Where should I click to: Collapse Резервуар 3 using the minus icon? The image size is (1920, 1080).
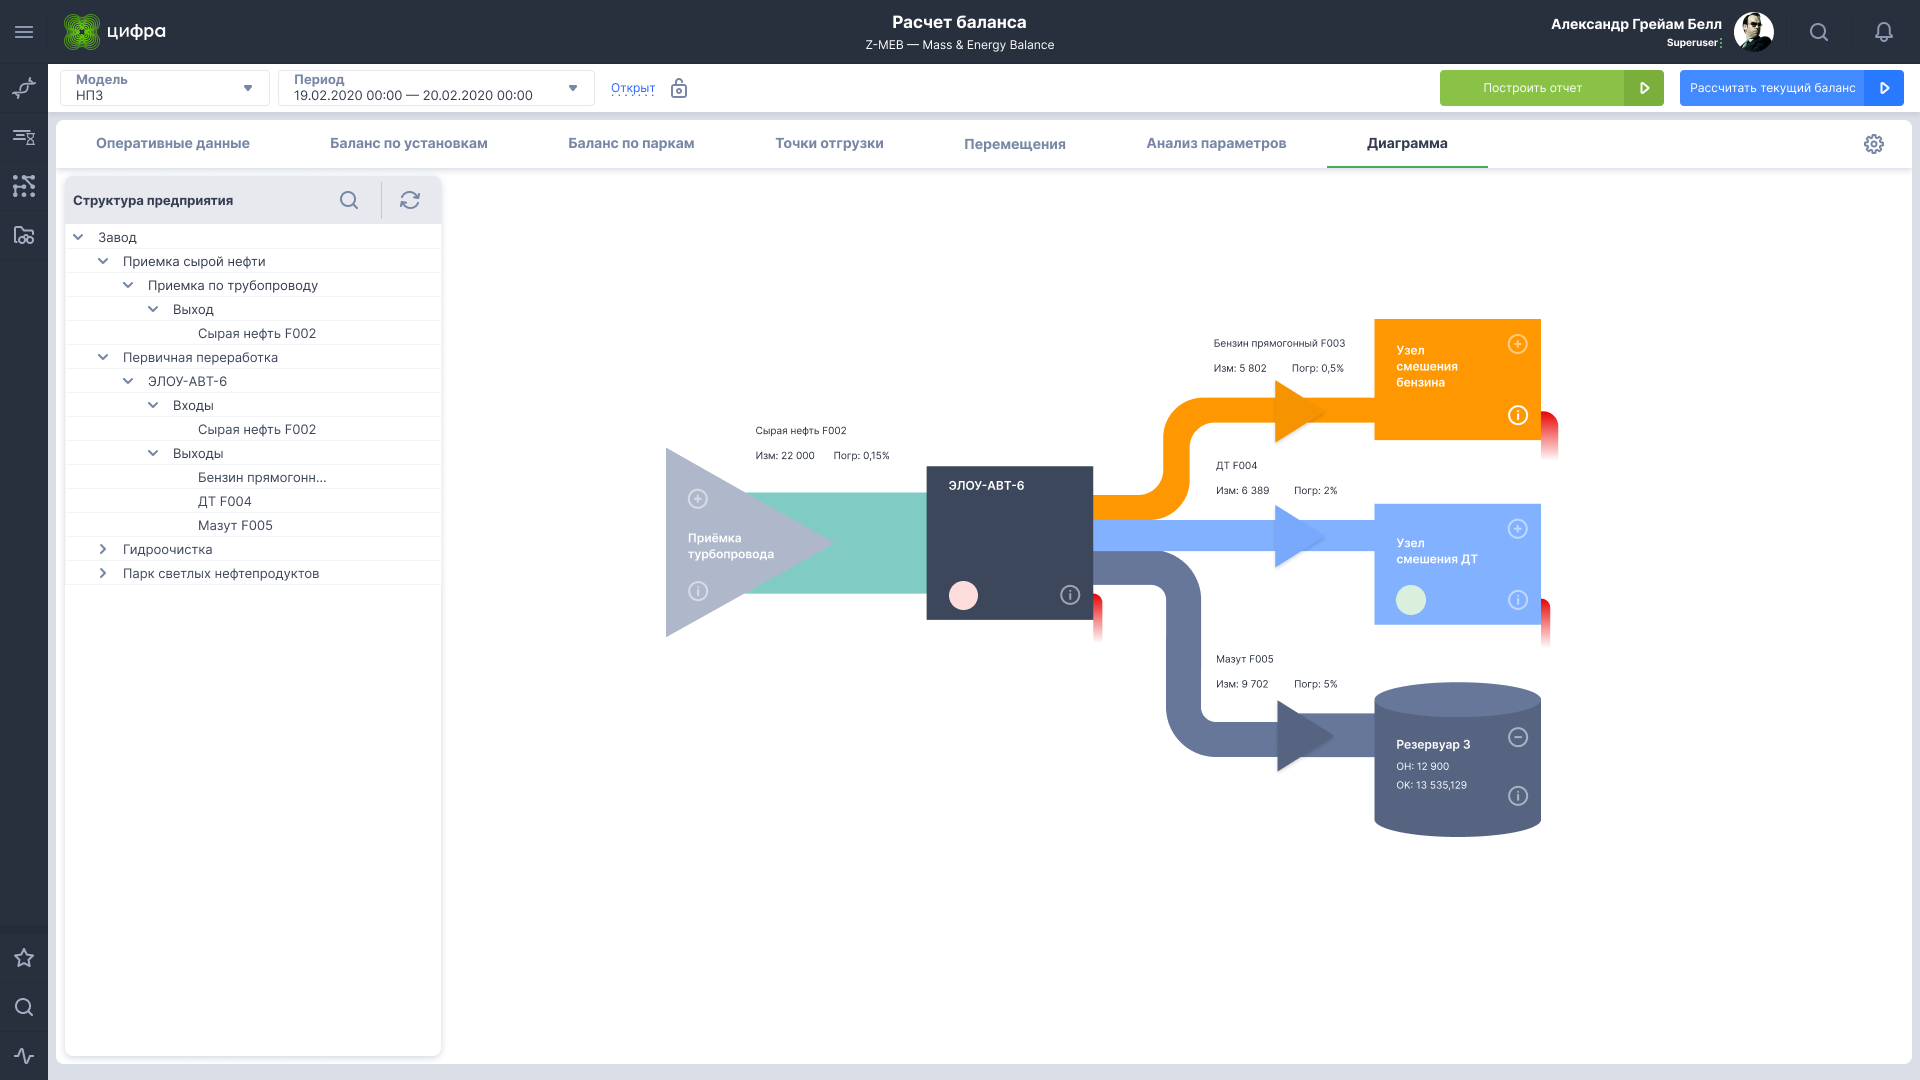click(1517, 737)
